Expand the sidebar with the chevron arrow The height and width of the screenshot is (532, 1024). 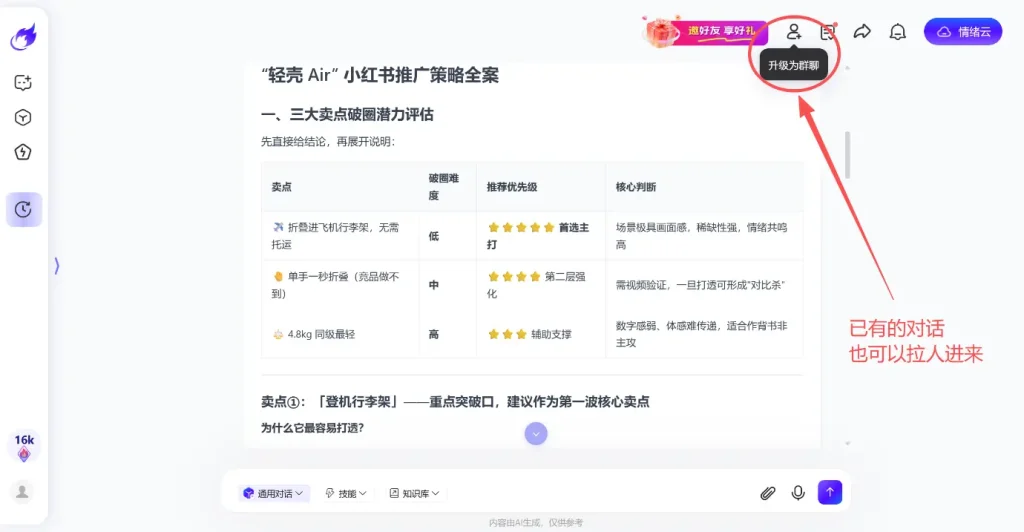click(x=57, y=265)
